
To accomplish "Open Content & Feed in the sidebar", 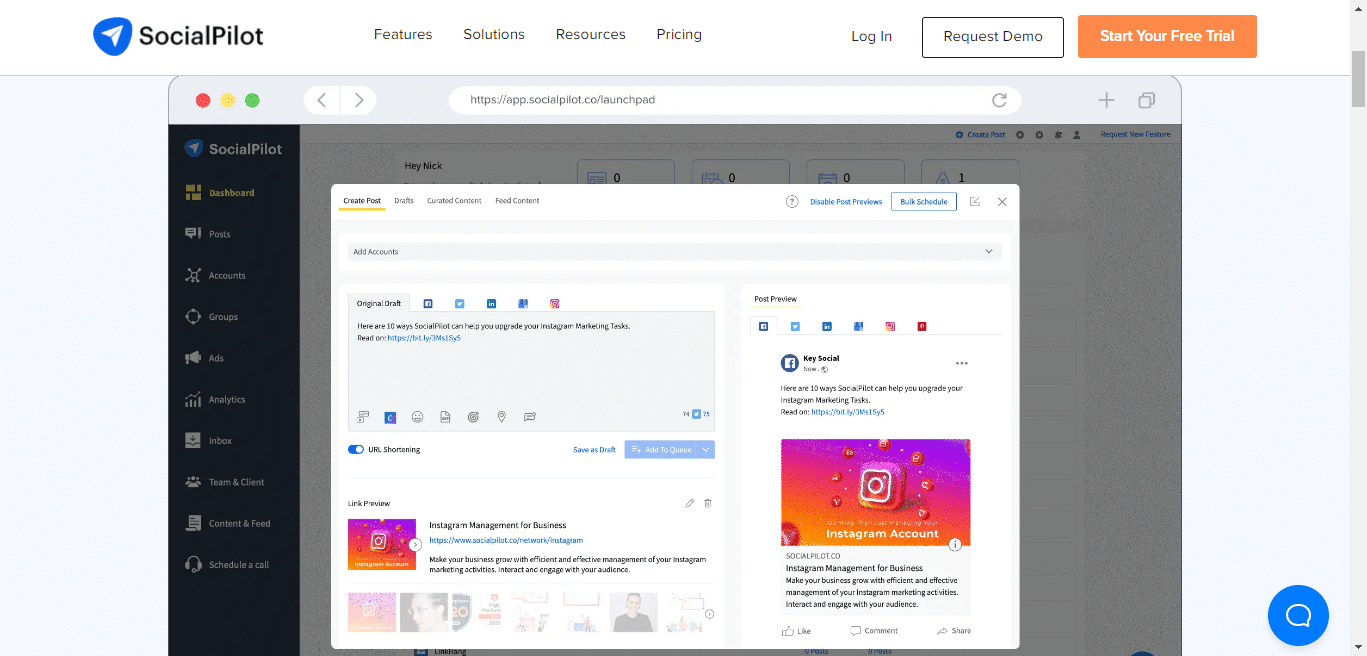I will pos(228,523).
